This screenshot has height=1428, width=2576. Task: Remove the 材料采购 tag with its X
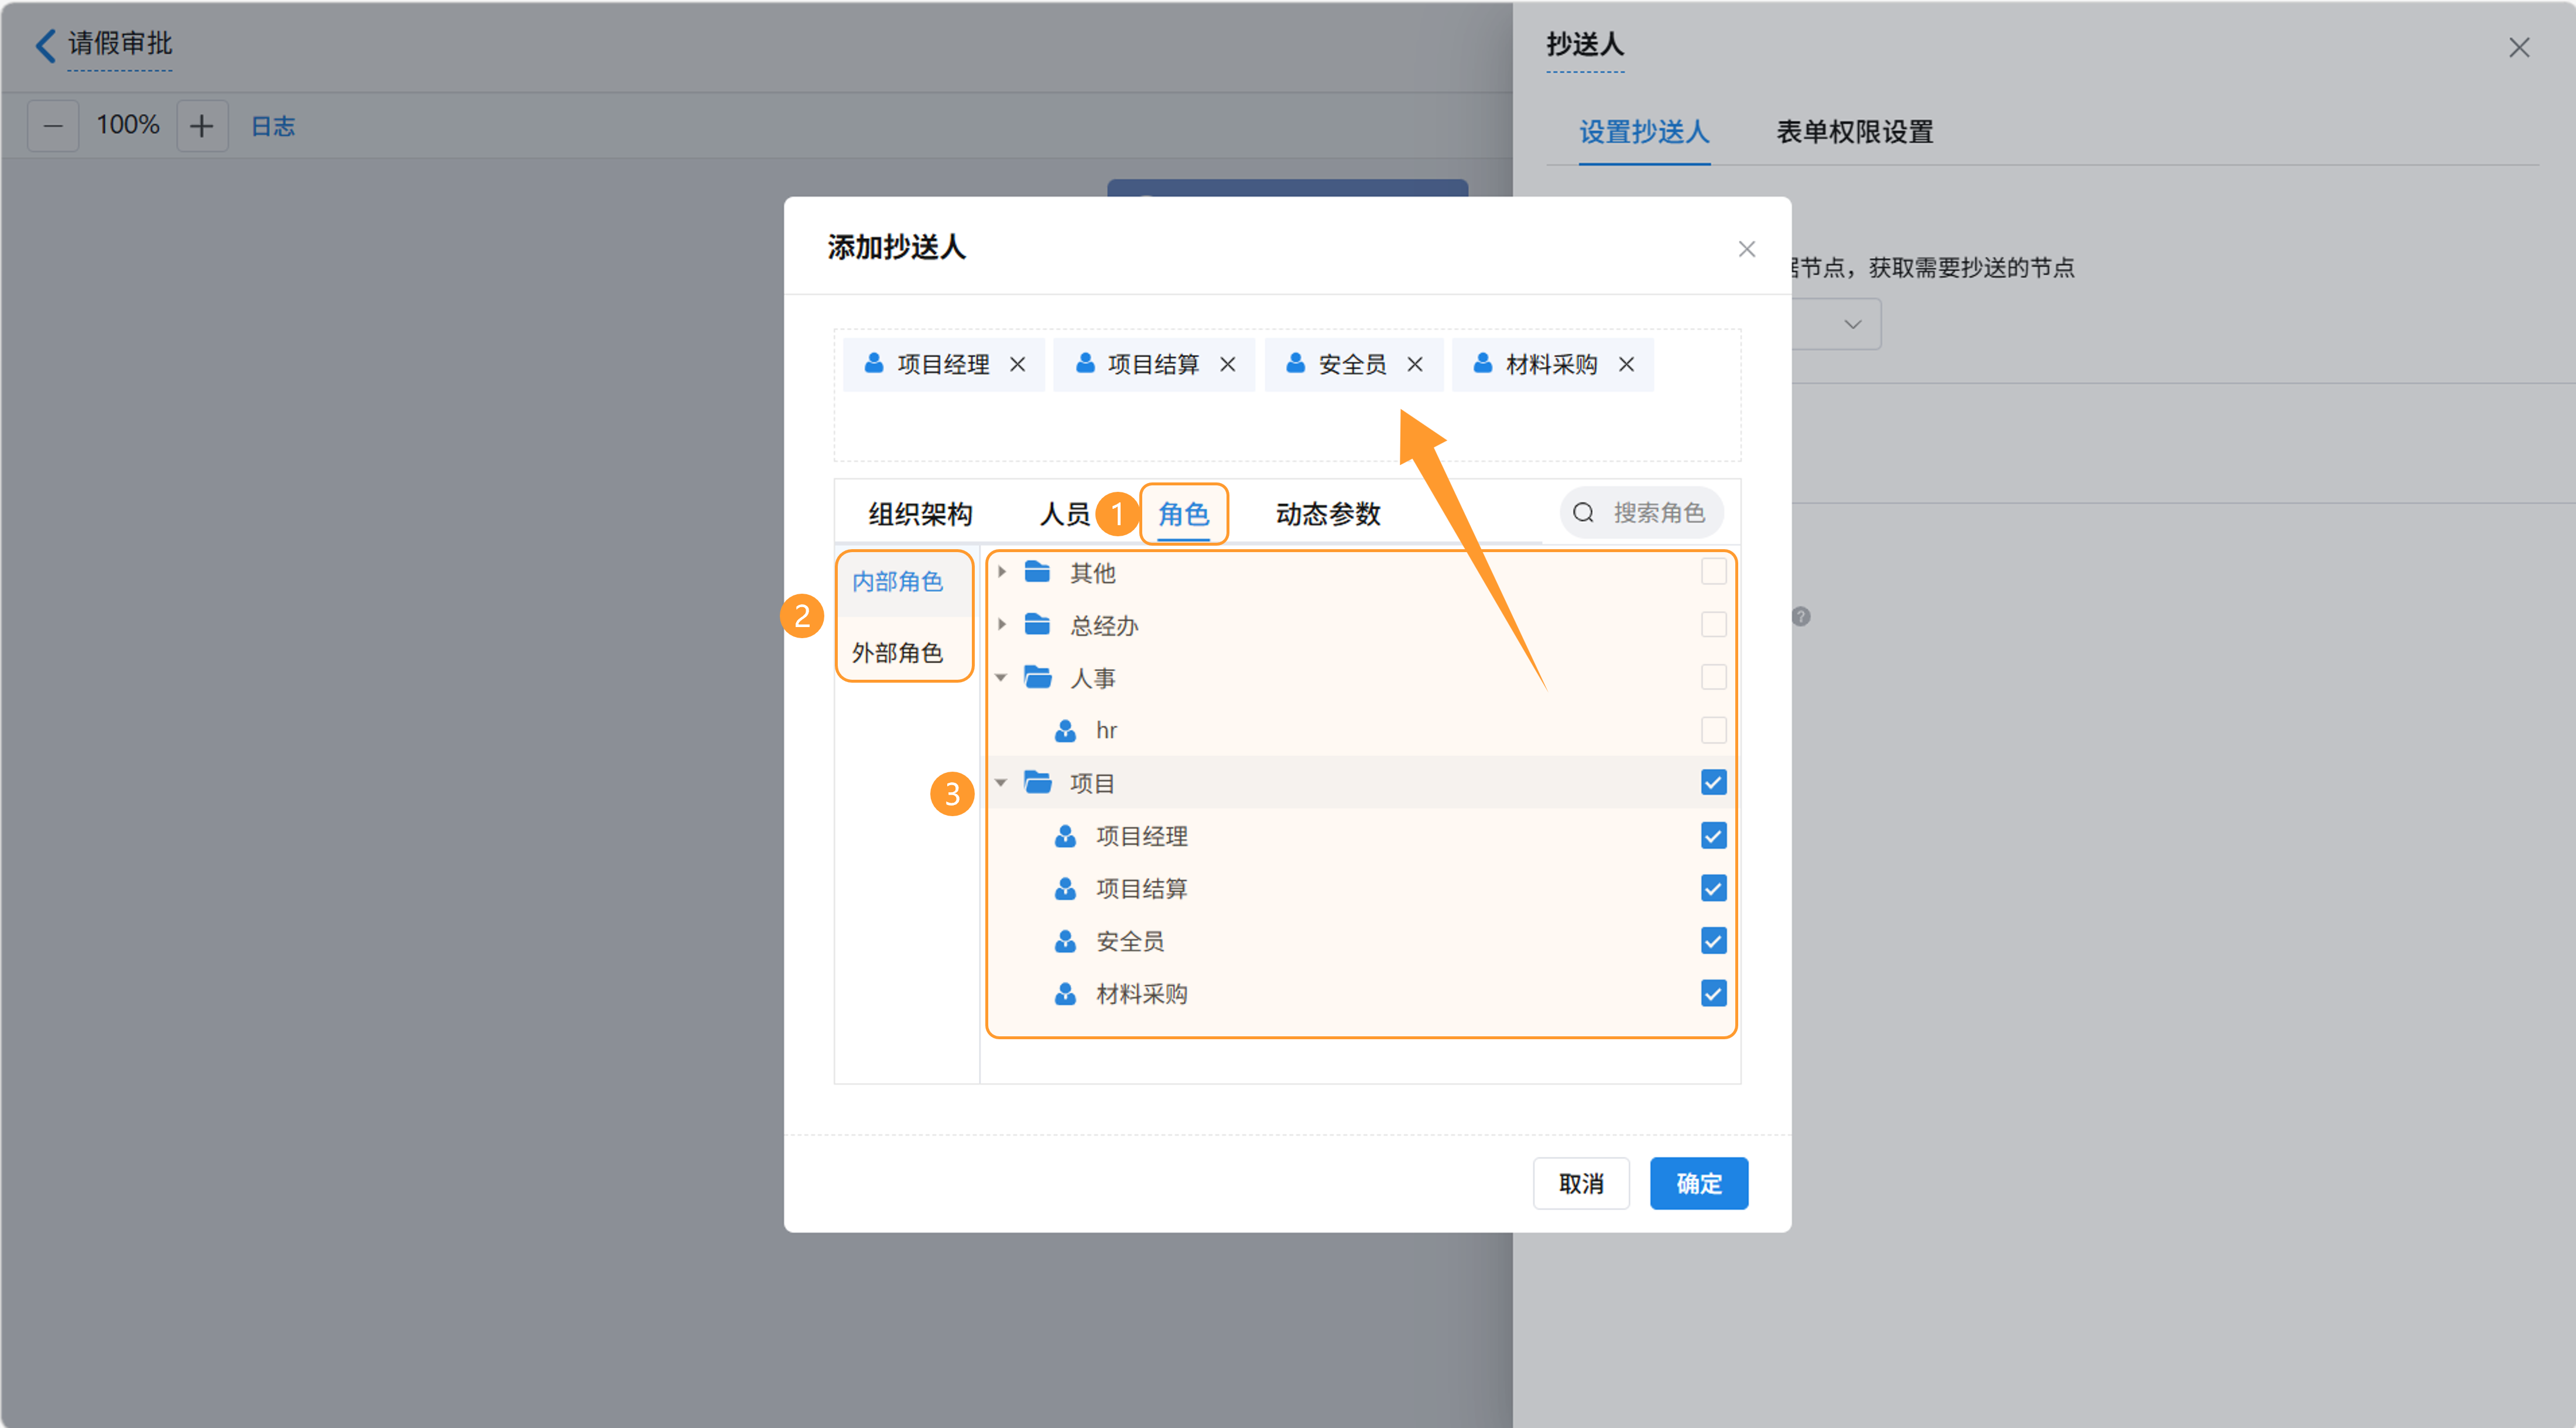[x=1626, y=364]
